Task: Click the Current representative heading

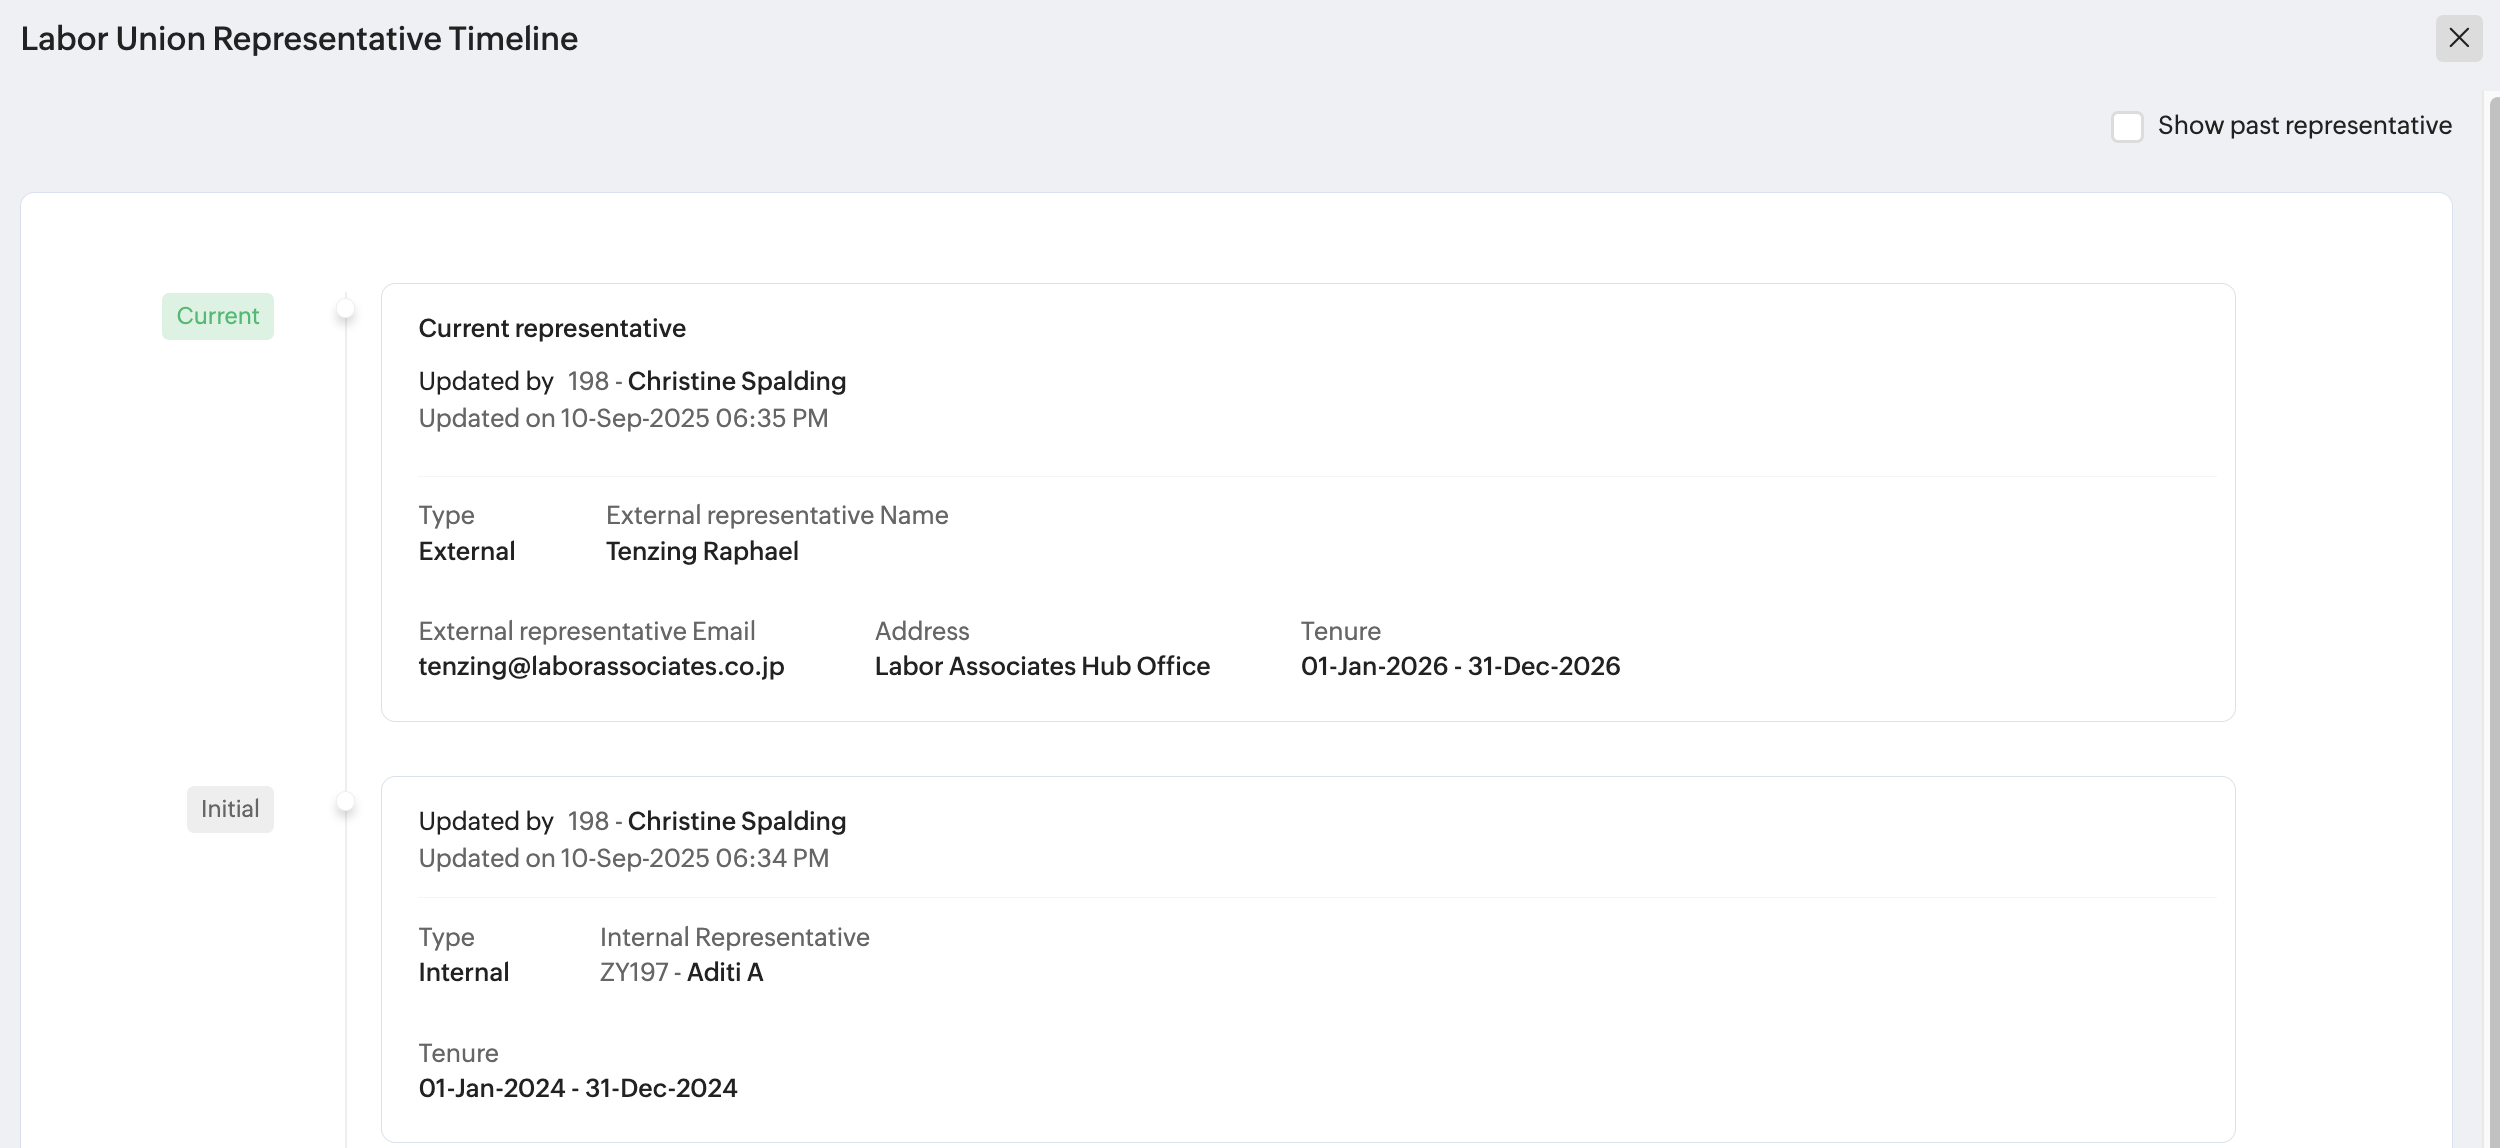Action: [x=552, y=328]
